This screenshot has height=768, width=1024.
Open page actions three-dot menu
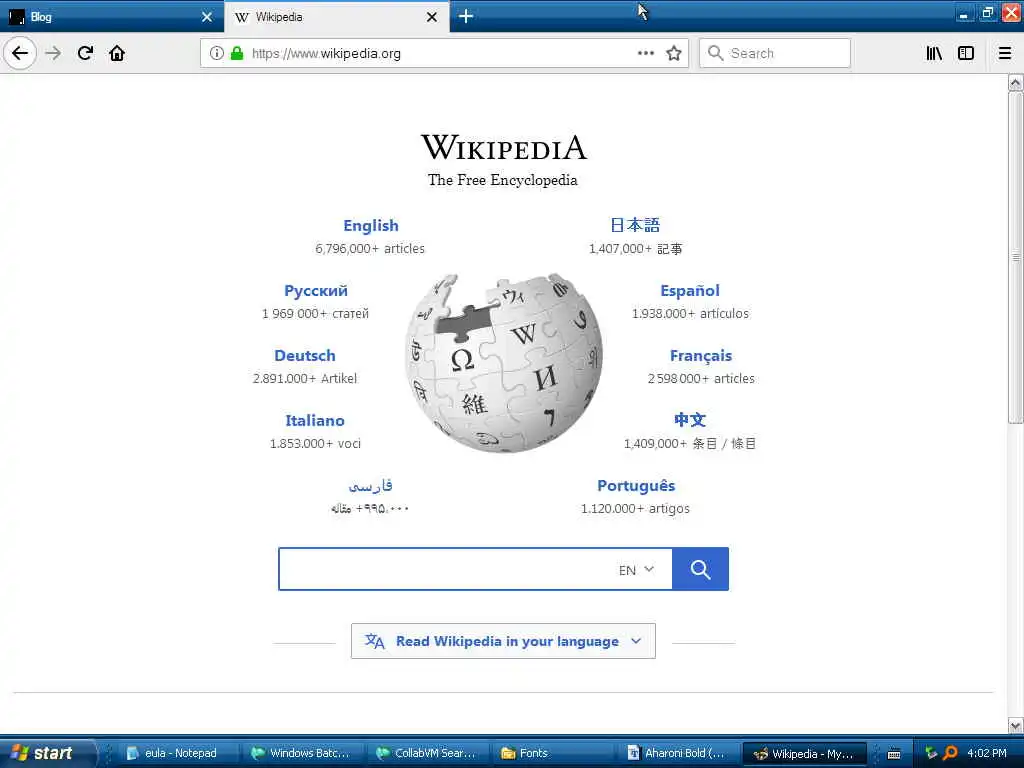[x=646, y=54]
